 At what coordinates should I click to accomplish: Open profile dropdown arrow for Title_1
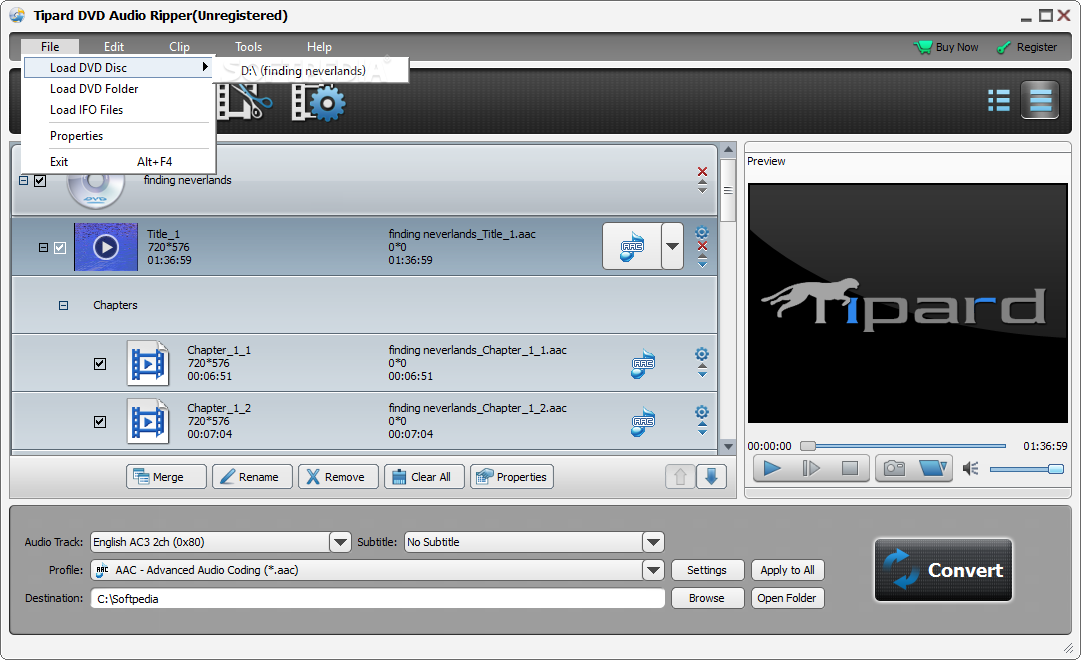(x=672, y=246)
